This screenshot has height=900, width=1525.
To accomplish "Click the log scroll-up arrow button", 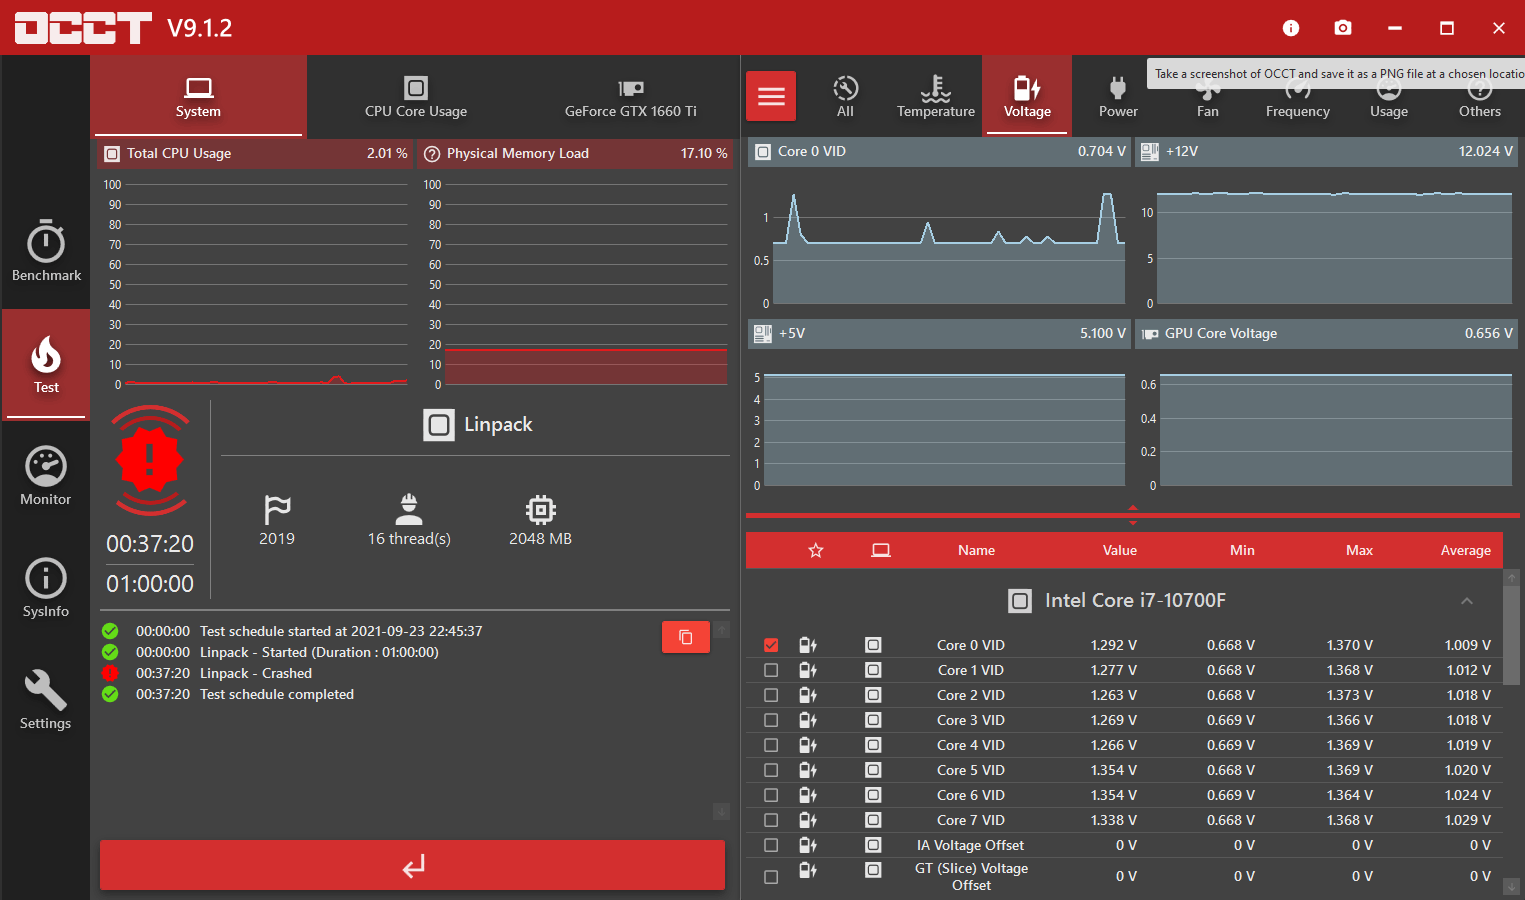I will point(721,629).
